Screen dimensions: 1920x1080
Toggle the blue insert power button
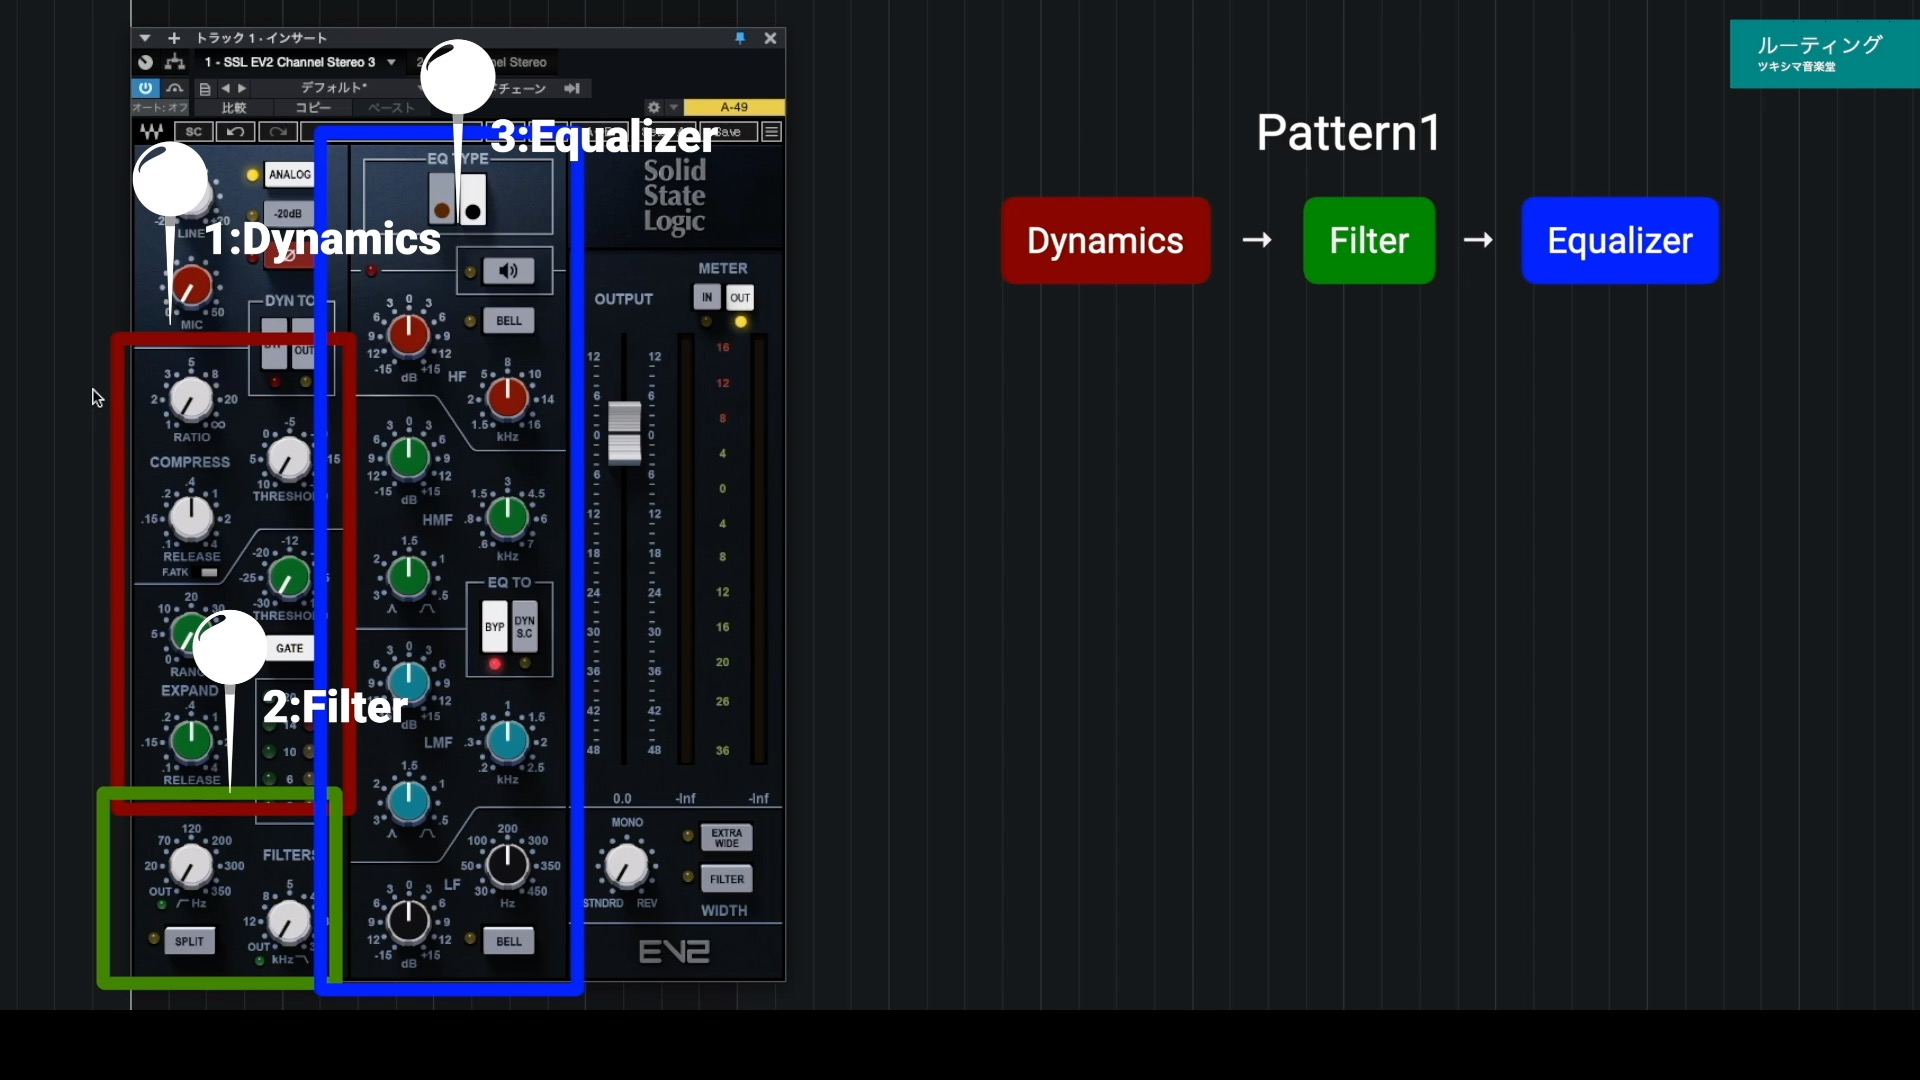click(x=145, y=88)
